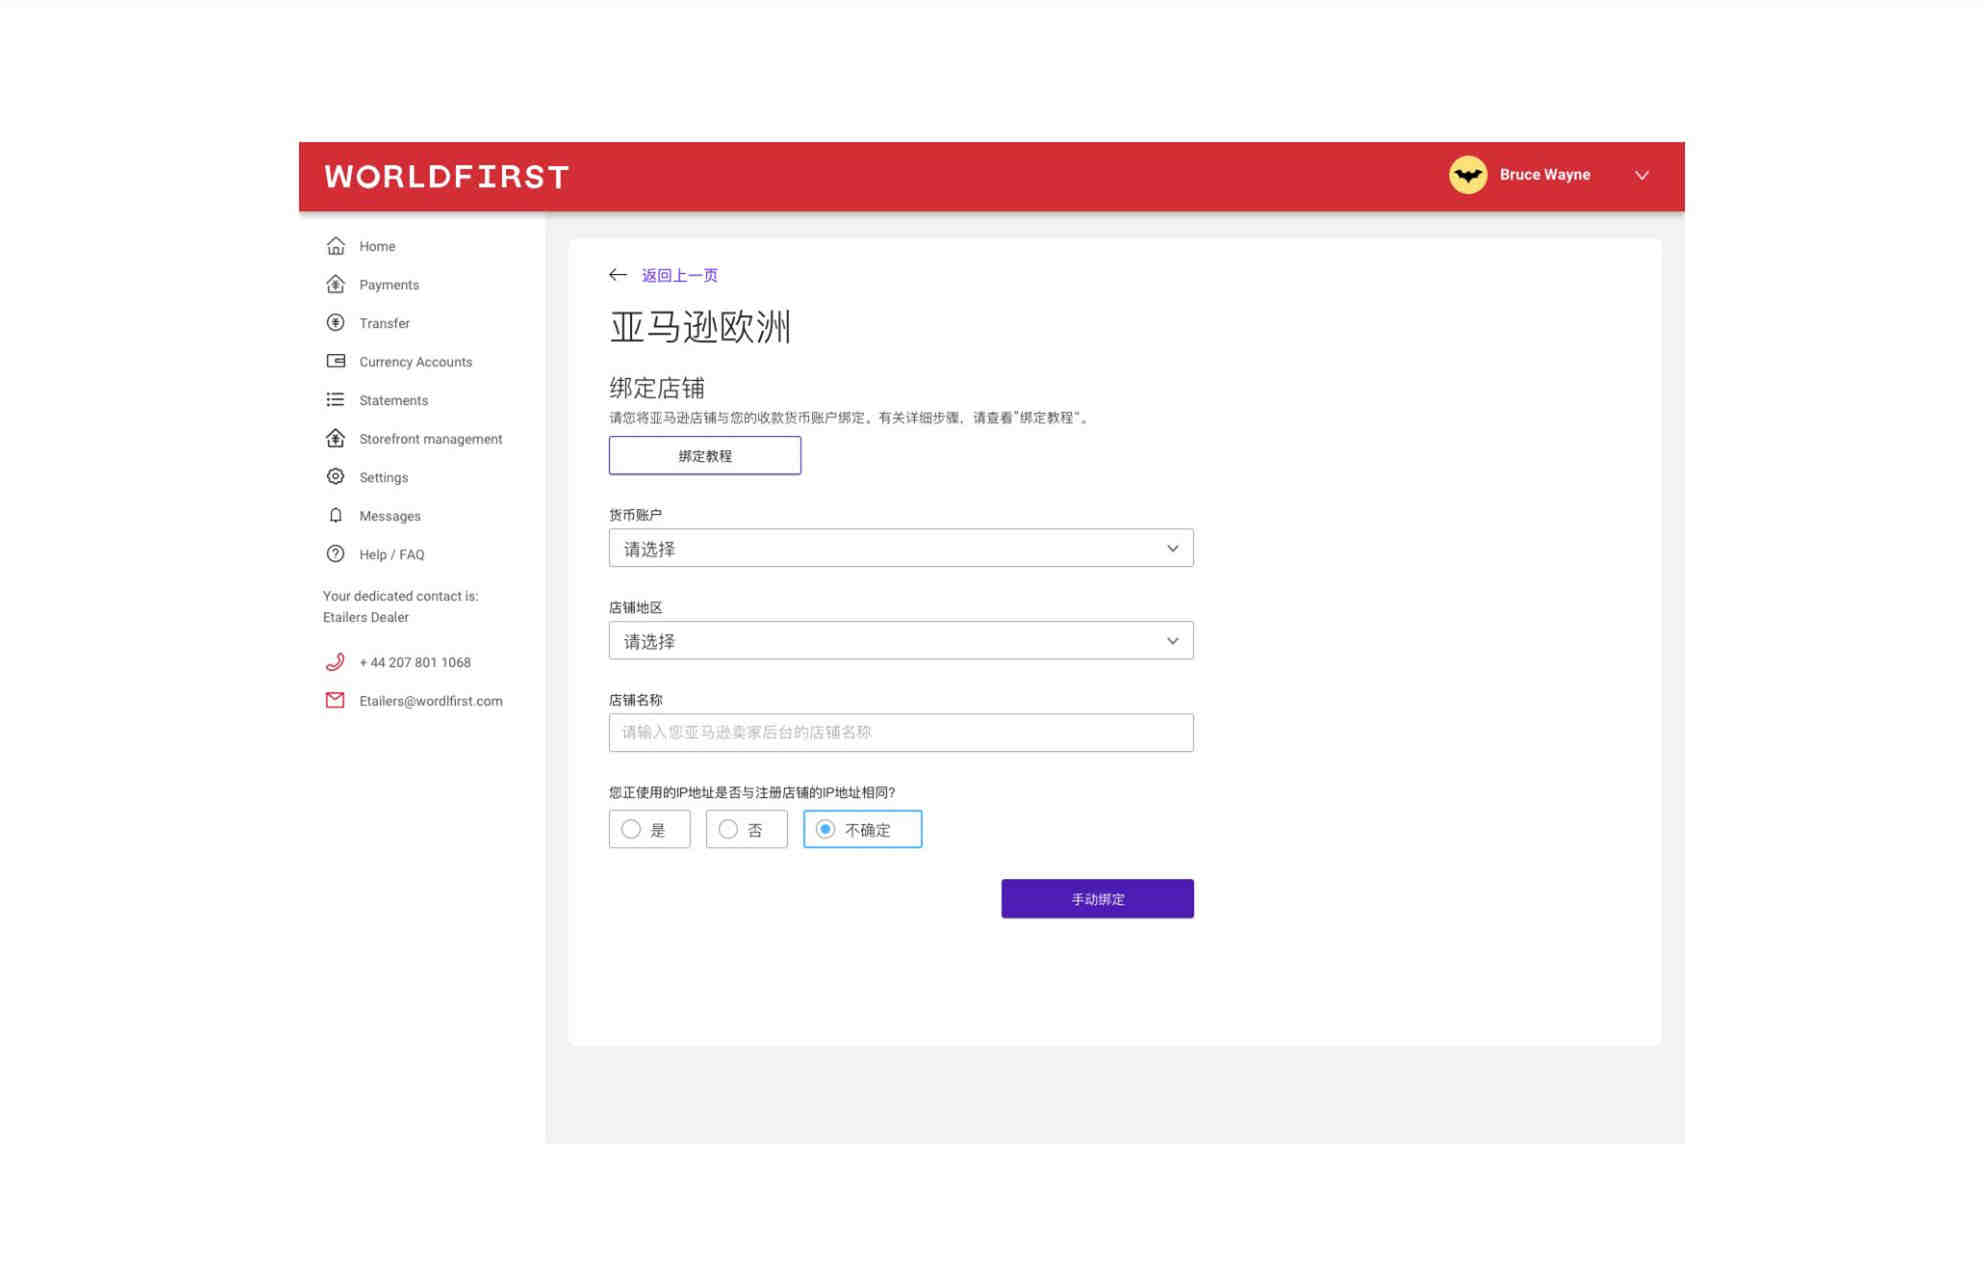Click the 绑定店铺 section heading

pos(656,388)
